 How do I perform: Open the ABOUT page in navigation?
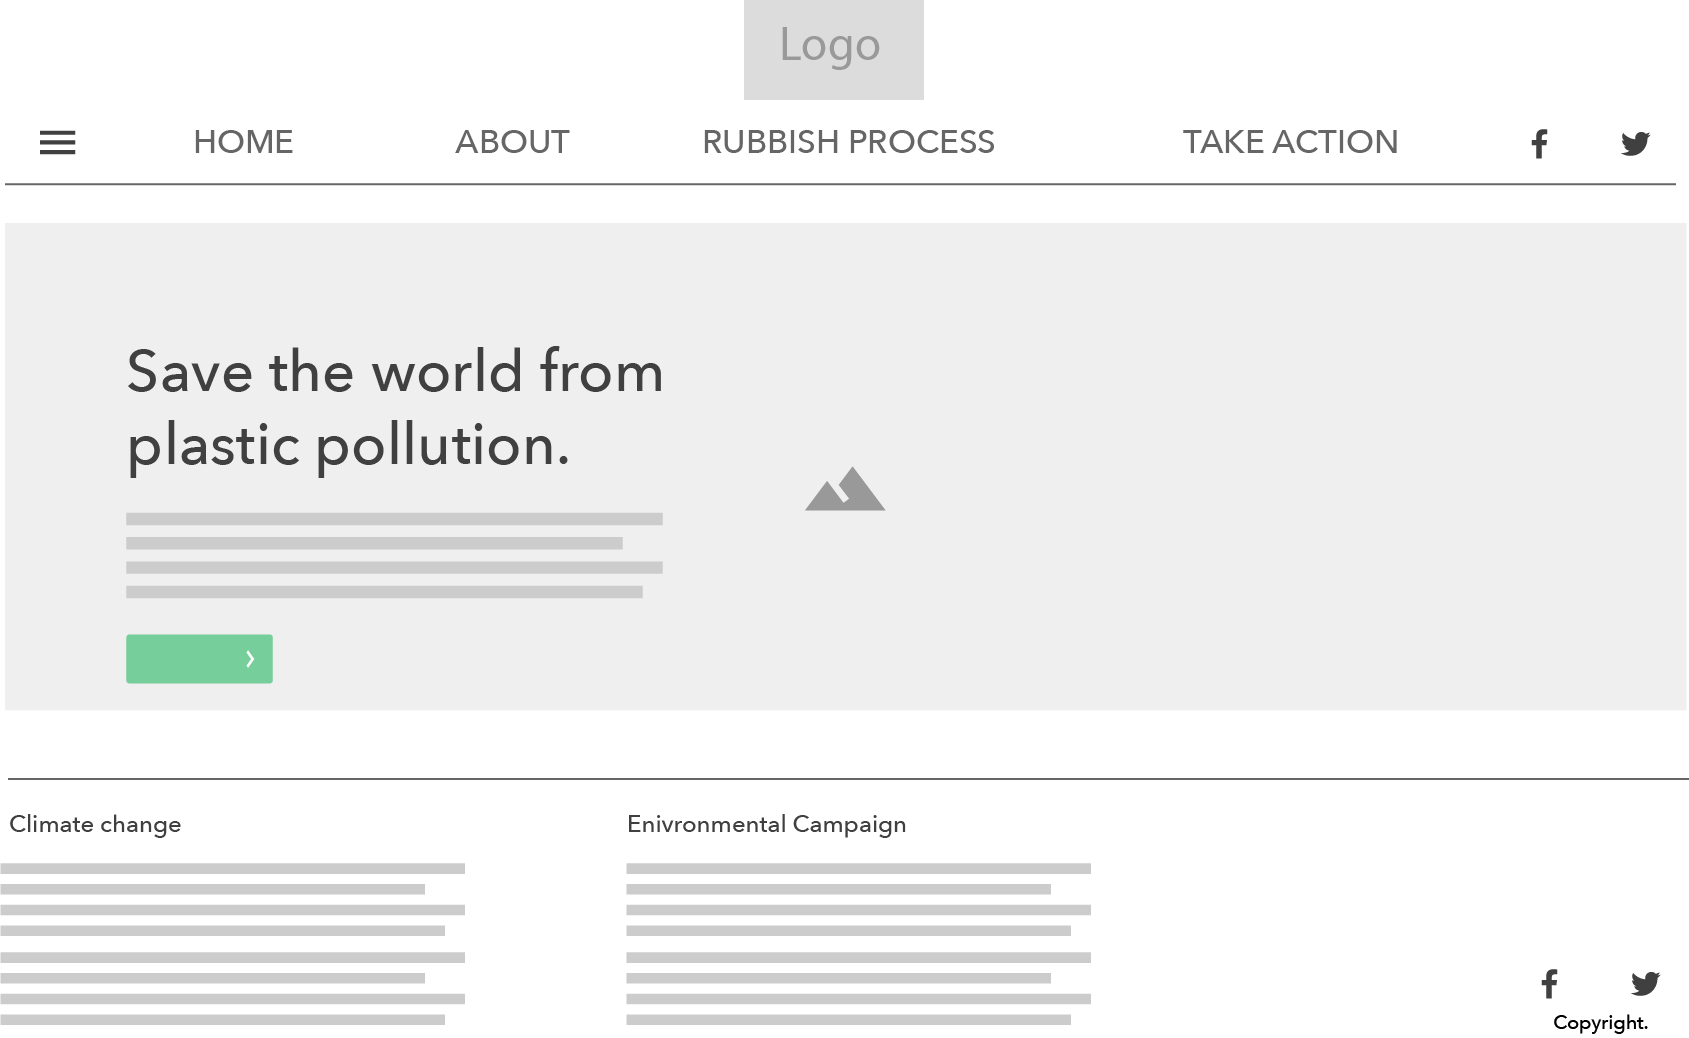pyautogui.click(x=512, y=142)
